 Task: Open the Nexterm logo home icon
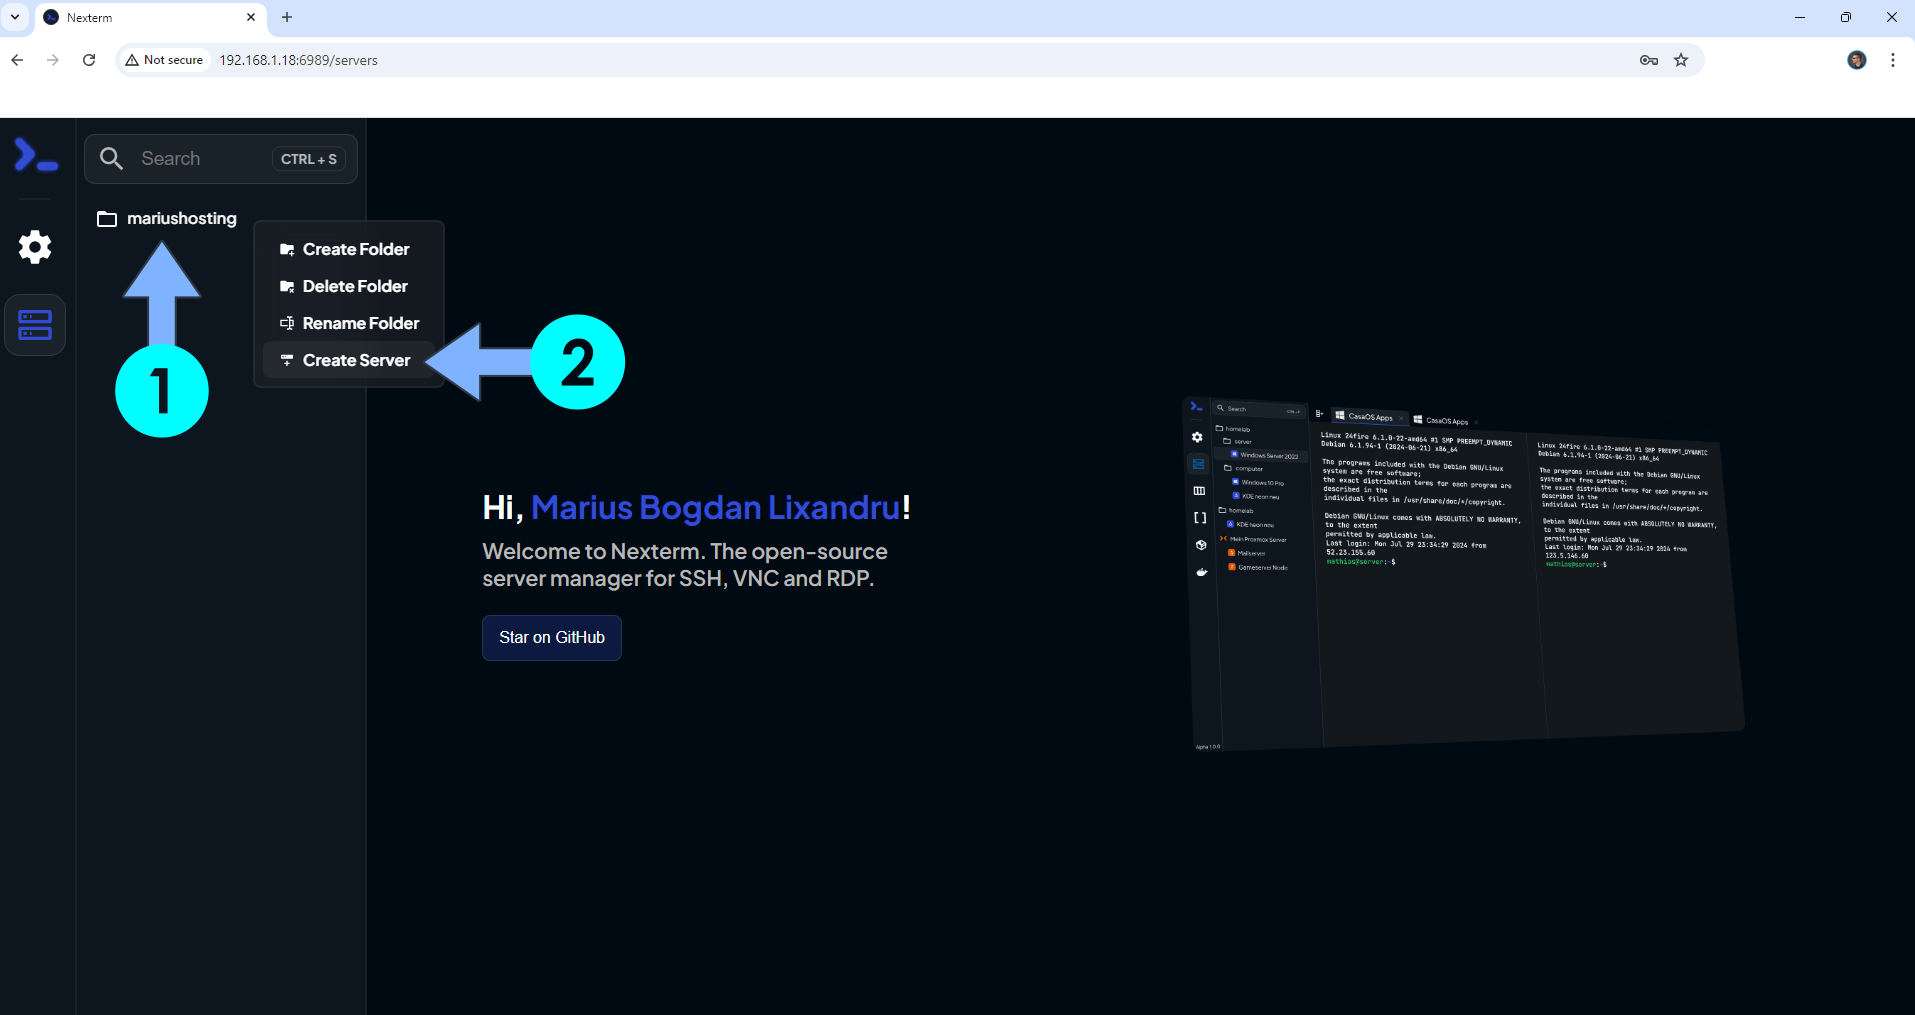click(35, 156)
